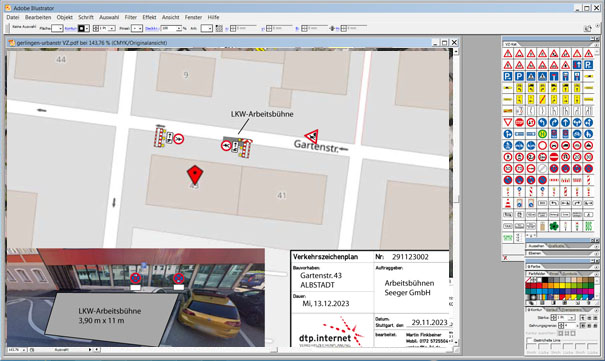Viewport: 605px width, 361px height.
Task: Open the Verlauf gradient tab
Action: click(551, 310)
